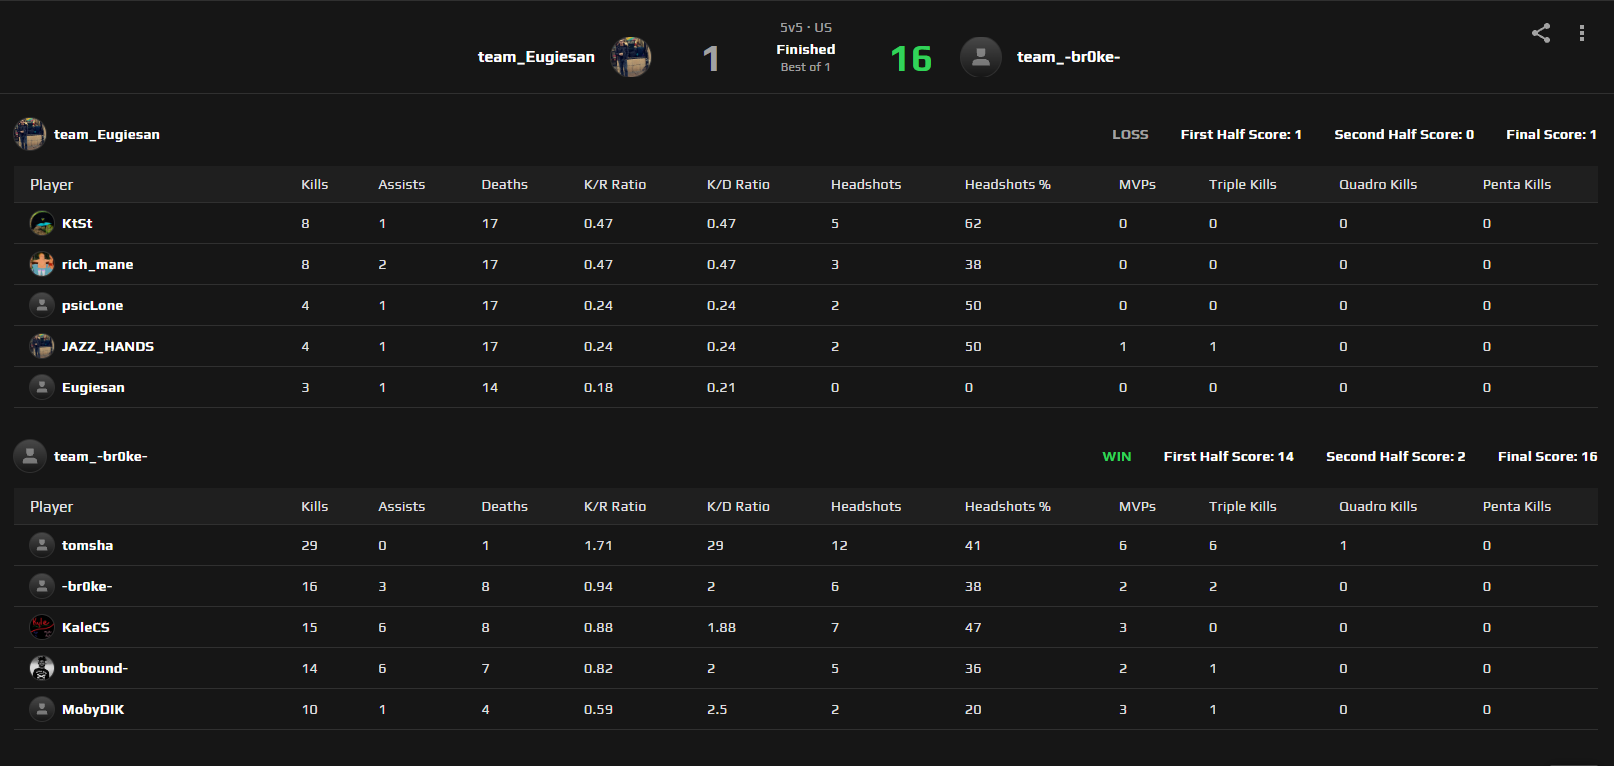Open -br0ke- player profile link in table
Viewport: 1614px width, 766px height.
pos(87,586)
